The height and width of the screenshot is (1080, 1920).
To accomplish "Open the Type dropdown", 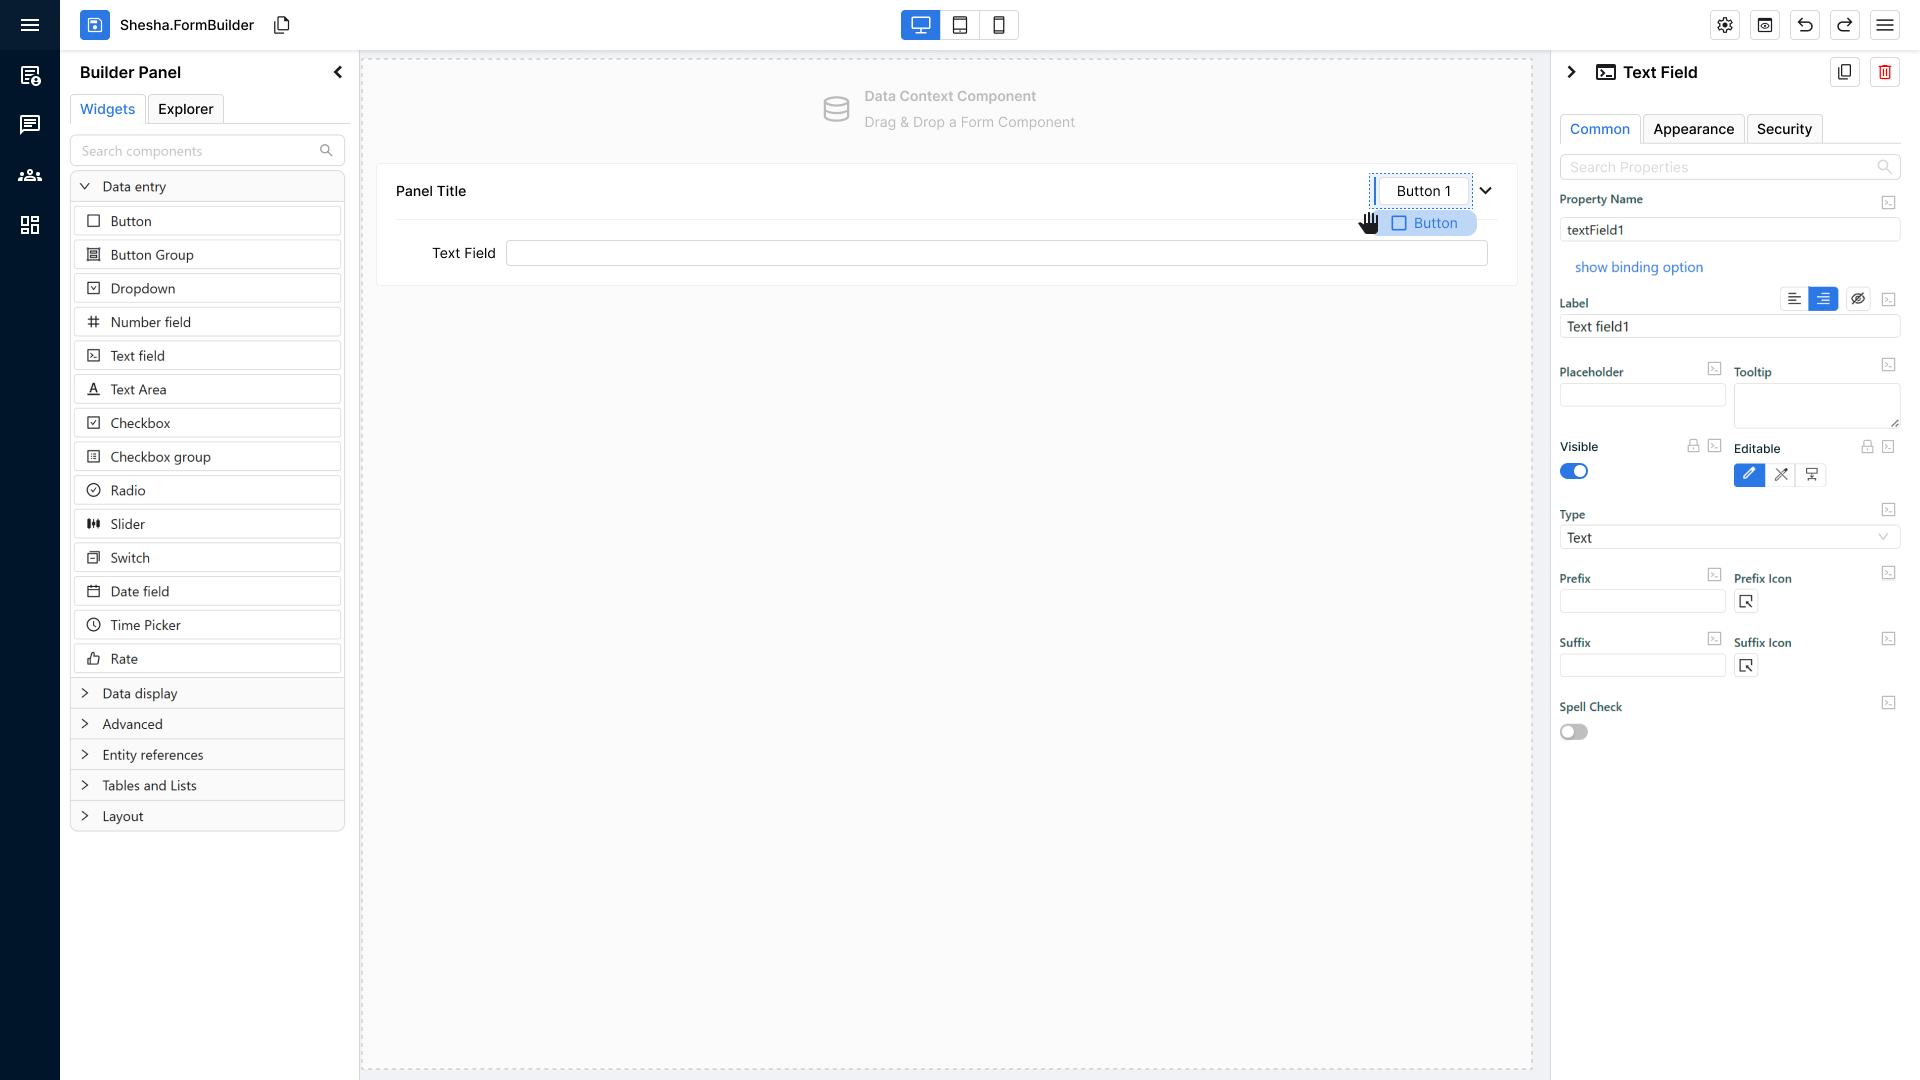I will 1729,538.
